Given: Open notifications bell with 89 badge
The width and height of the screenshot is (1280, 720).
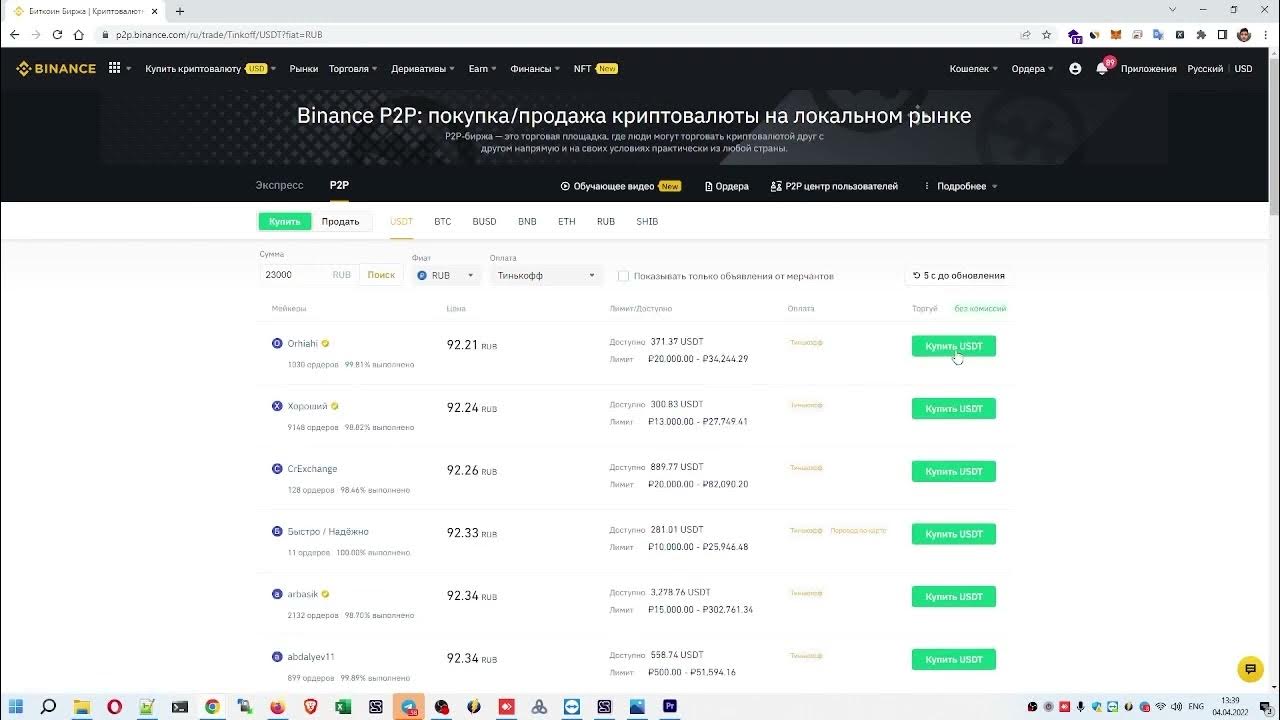Looking at the screenshot, I should (x=1102, y=68).
